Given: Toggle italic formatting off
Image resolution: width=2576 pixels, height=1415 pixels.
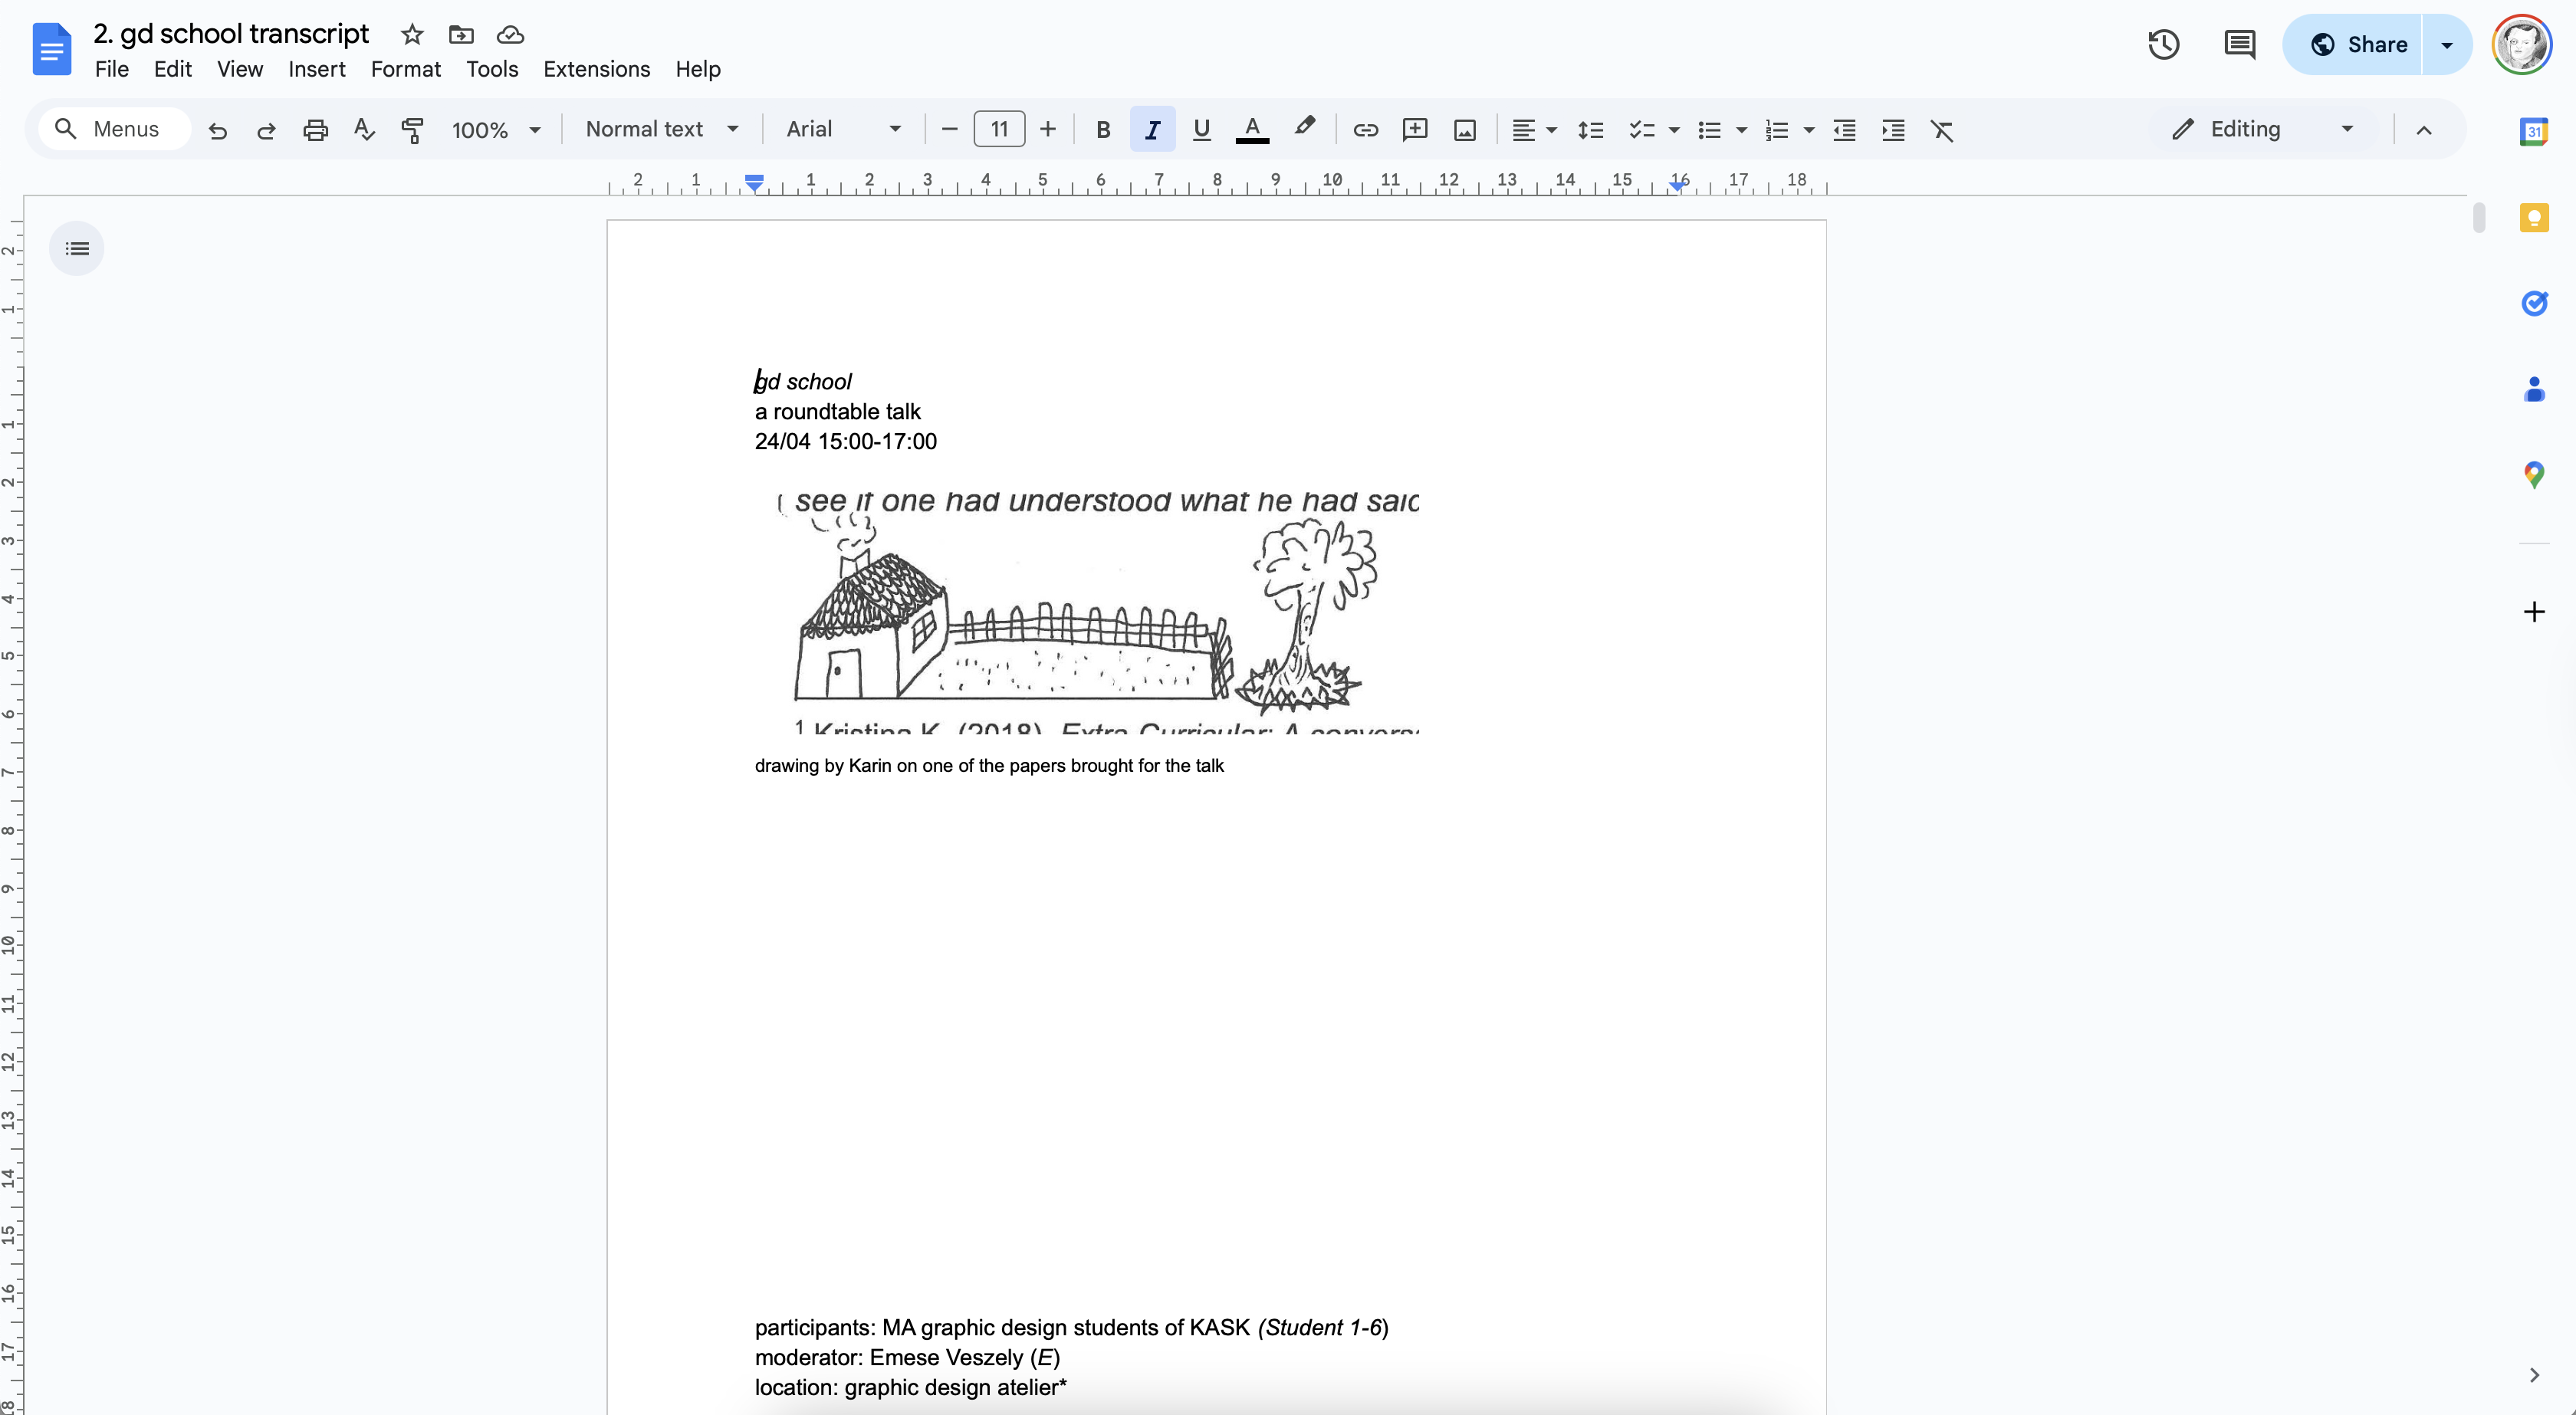Looking at the screenshot, I should (x=1152, y=130).
